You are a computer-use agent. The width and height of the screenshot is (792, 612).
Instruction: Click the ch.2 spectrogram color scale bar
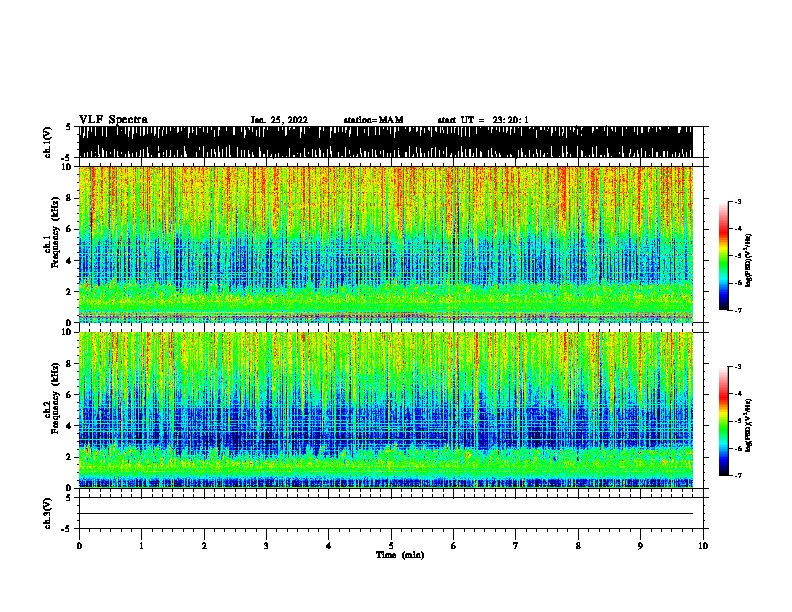pyautogui.click(x=724, y=421)
